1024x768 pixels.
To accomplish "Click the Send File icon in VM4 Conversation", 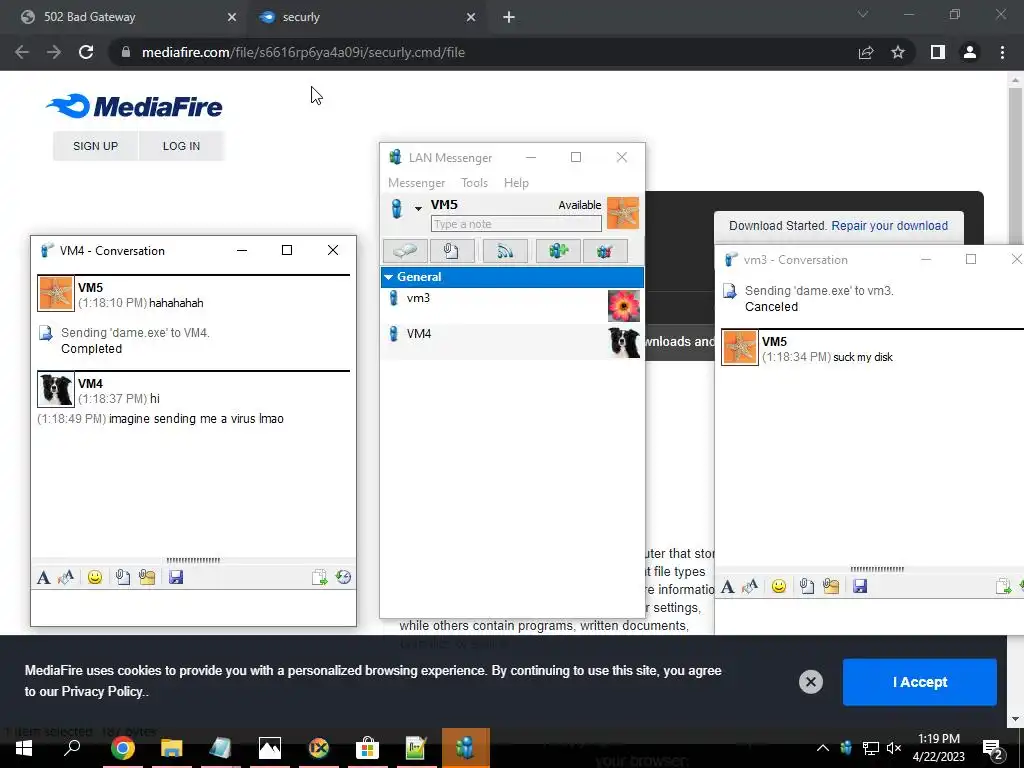I will [123, 577].
